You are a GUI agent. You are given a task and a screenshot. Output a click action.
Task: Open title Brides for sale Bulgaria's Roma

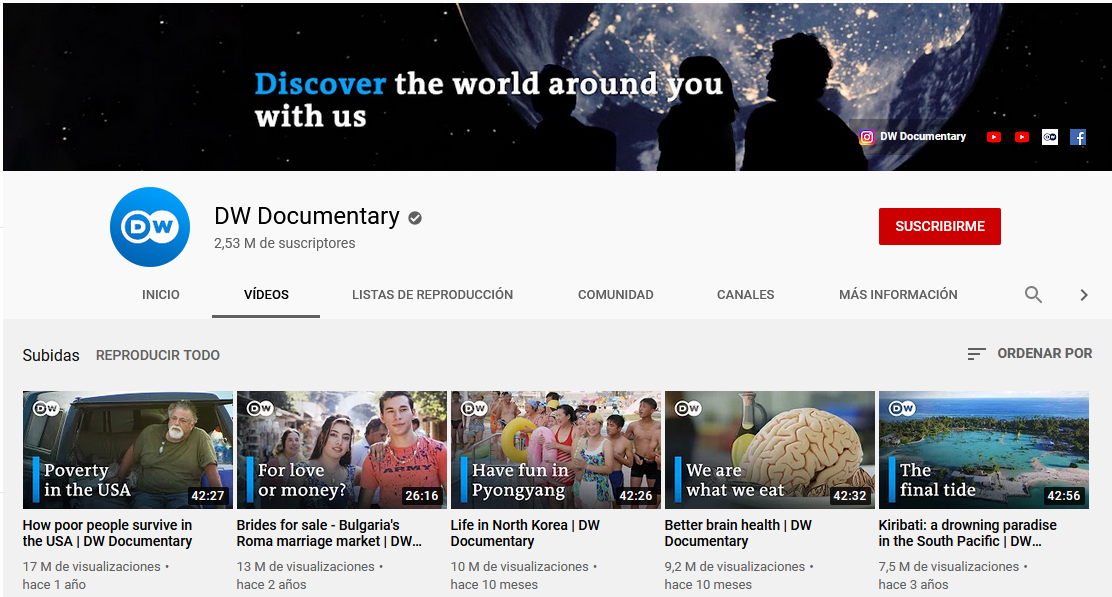point(329,533)
